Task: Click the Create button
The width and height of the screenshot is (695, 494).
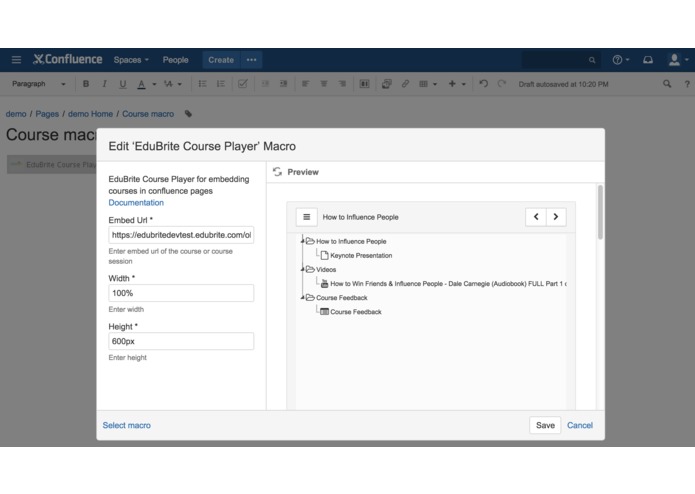Action: tap(221, 60)
